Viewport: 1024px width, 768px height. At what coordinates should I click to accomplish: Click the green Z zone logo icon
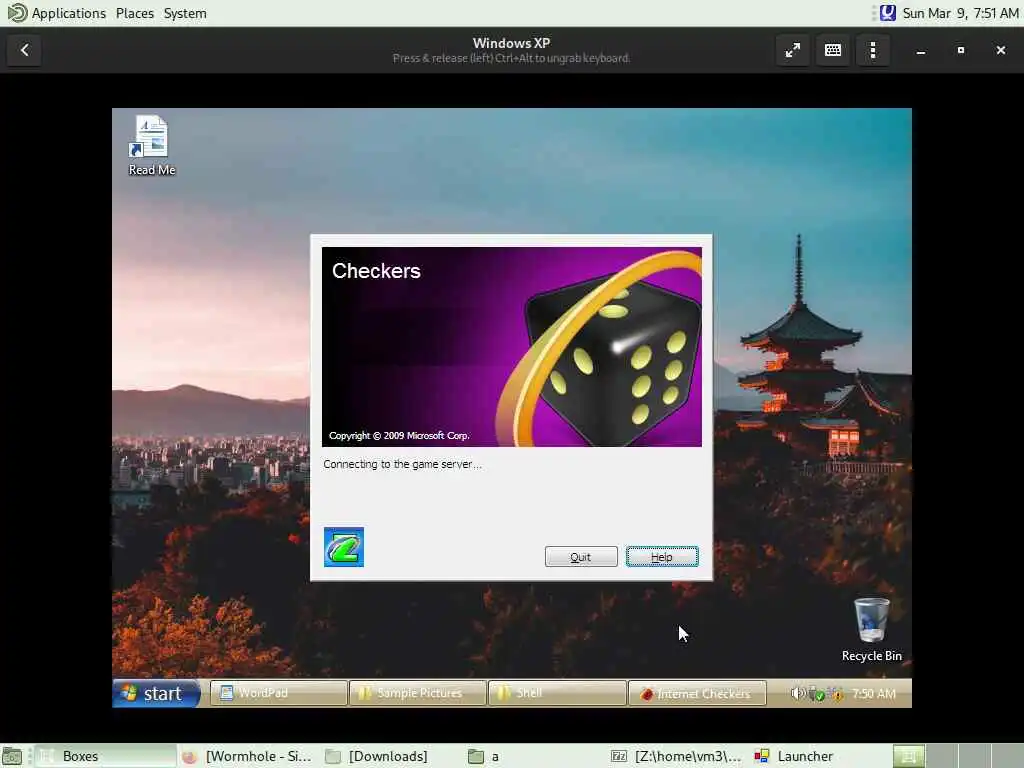tap(344, 547)
